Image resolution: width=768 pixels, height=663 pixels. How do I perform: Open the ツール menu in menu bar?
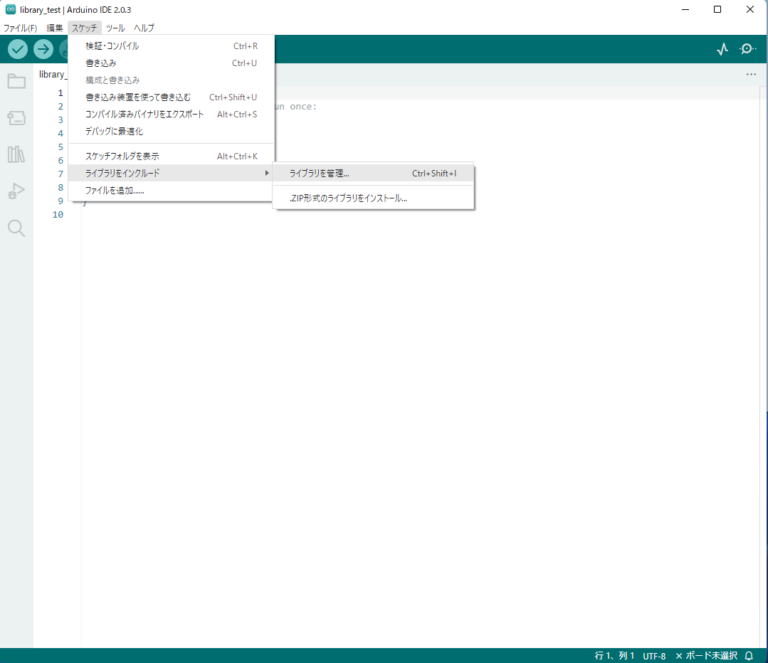115,27
